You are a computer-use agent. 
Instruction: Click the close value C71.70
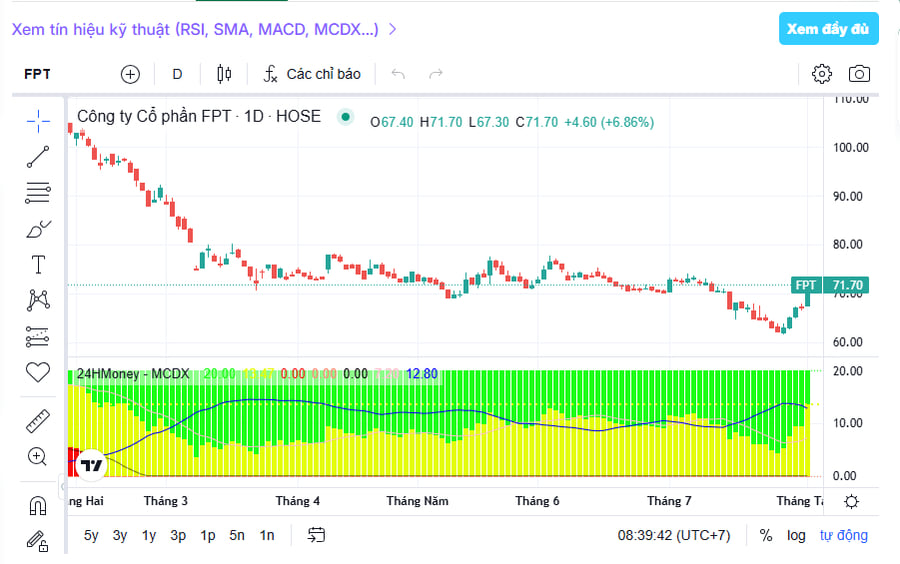[537, 122]
